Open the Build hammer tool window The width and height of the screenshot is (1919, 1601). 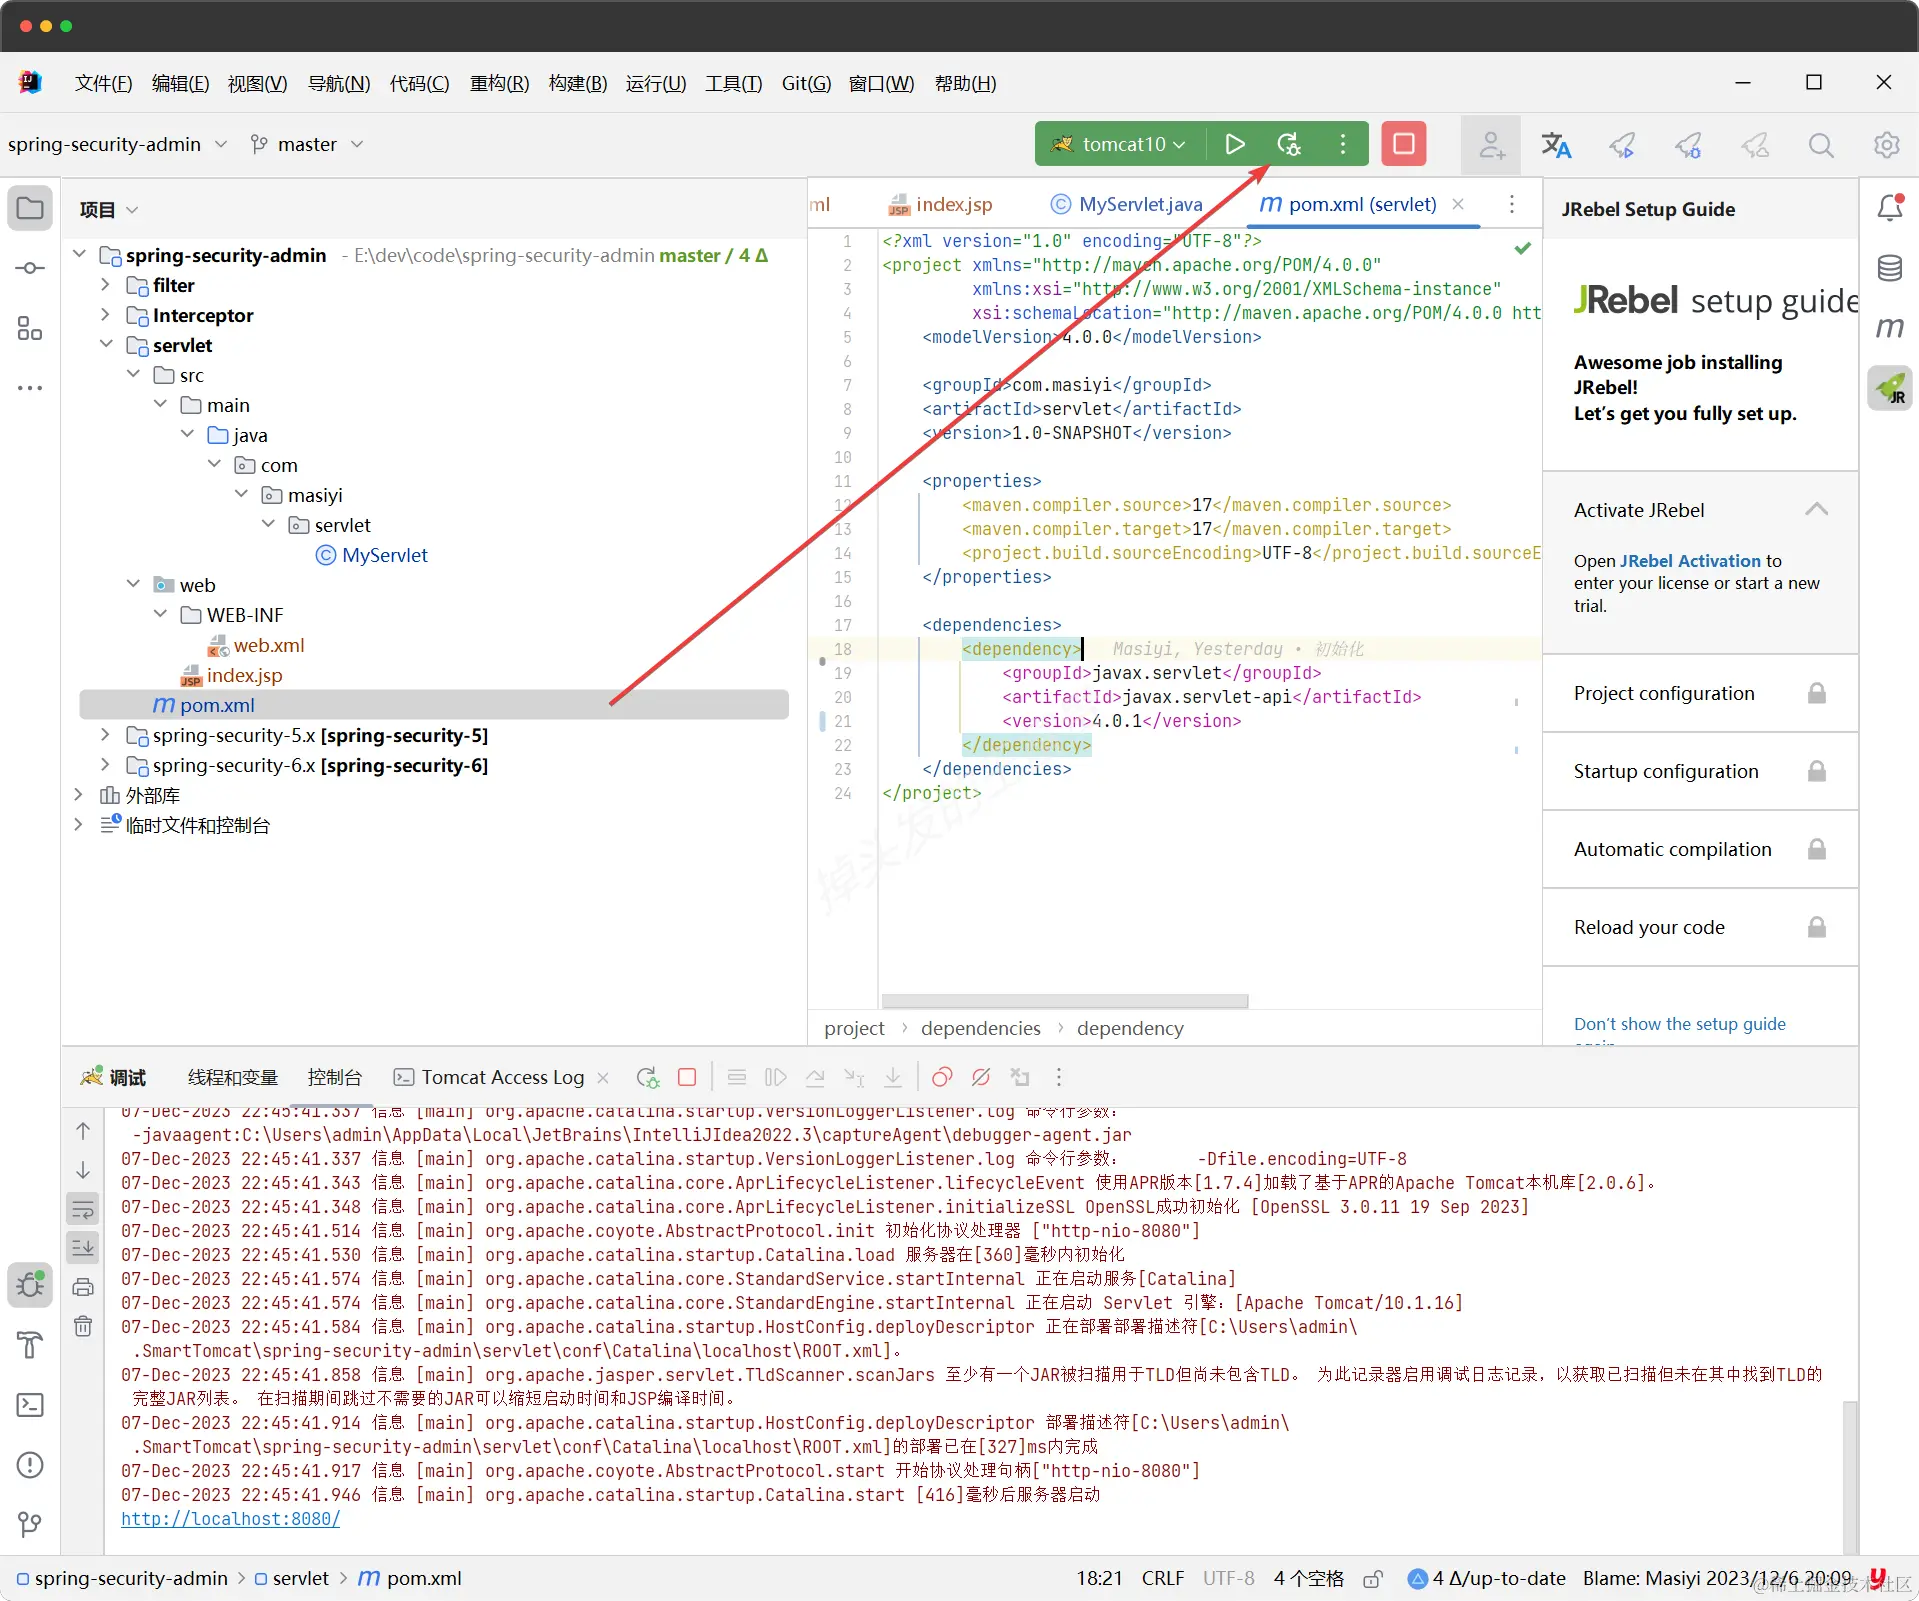click(30, 1345)
